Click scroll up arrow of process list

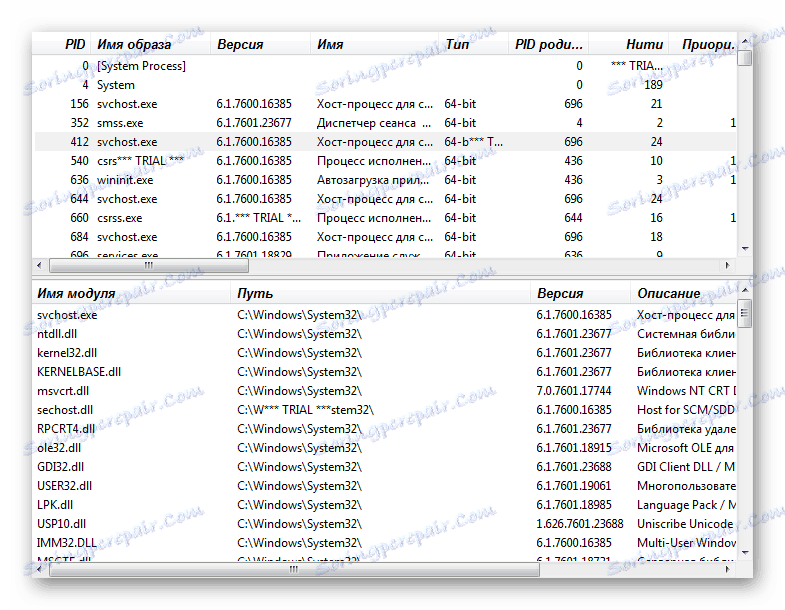coord(745,41)
